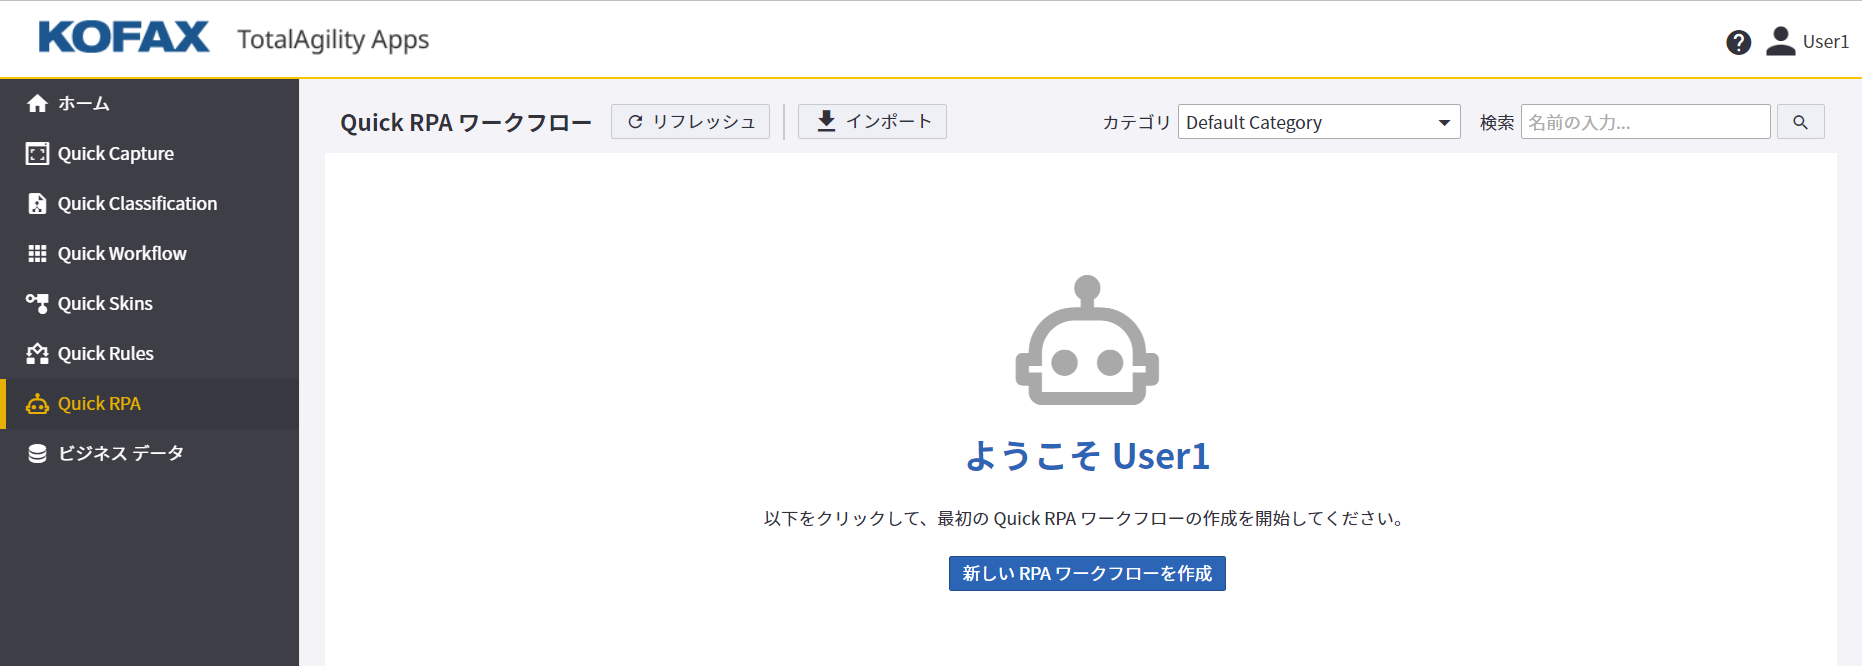Click the User1 profile avatar icon
Image resolution: width=1862 pixels, height=666 pixels.
(1781, 41)
